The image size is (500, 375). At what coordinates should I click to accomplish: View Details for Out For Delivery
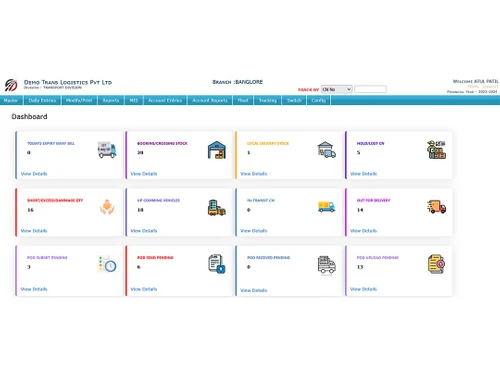click(x=363, y=231)
